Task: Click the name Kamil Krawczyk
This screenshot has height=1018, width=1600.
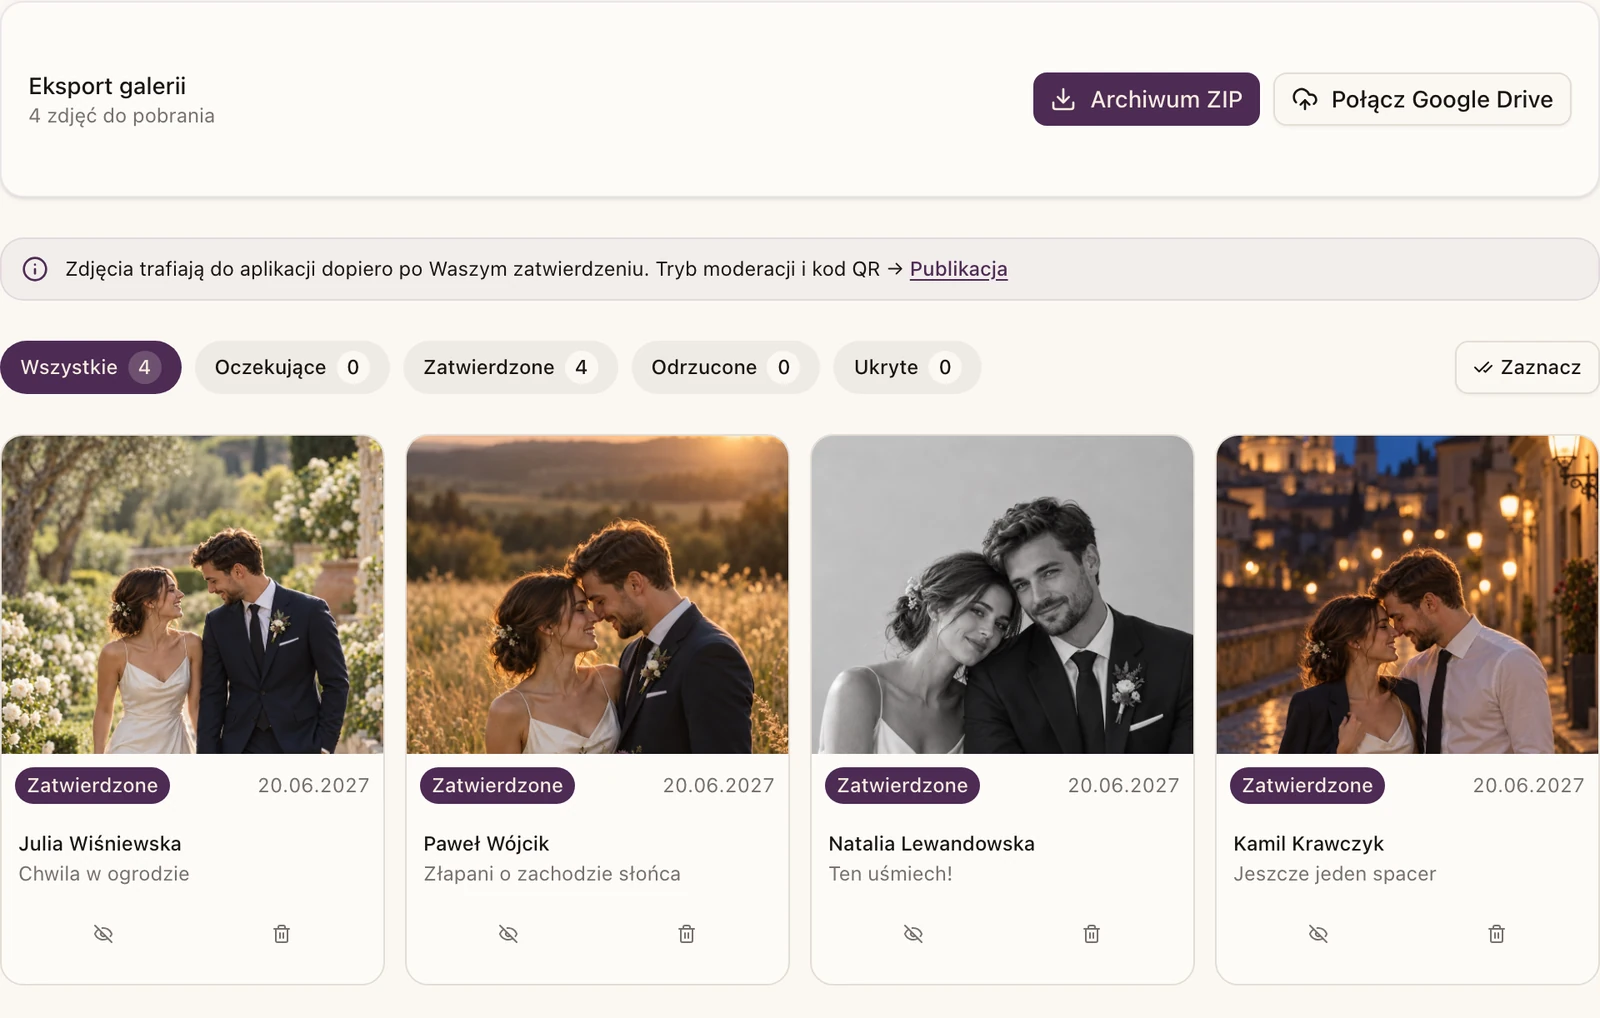Action: 1308,844
